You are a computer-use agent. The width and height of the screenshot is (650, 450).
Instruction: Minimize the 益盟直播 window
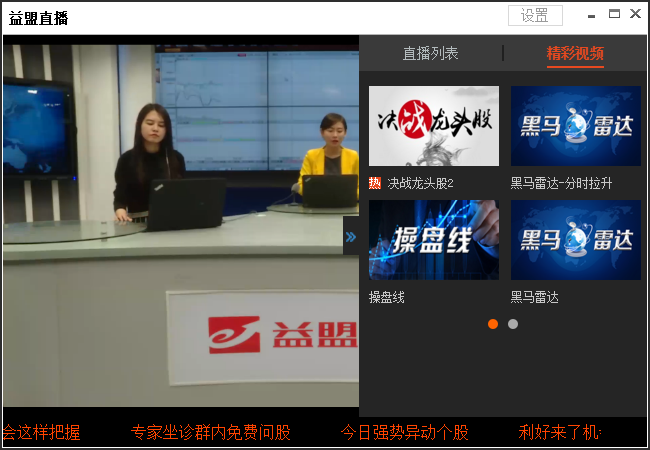point(592,16)
